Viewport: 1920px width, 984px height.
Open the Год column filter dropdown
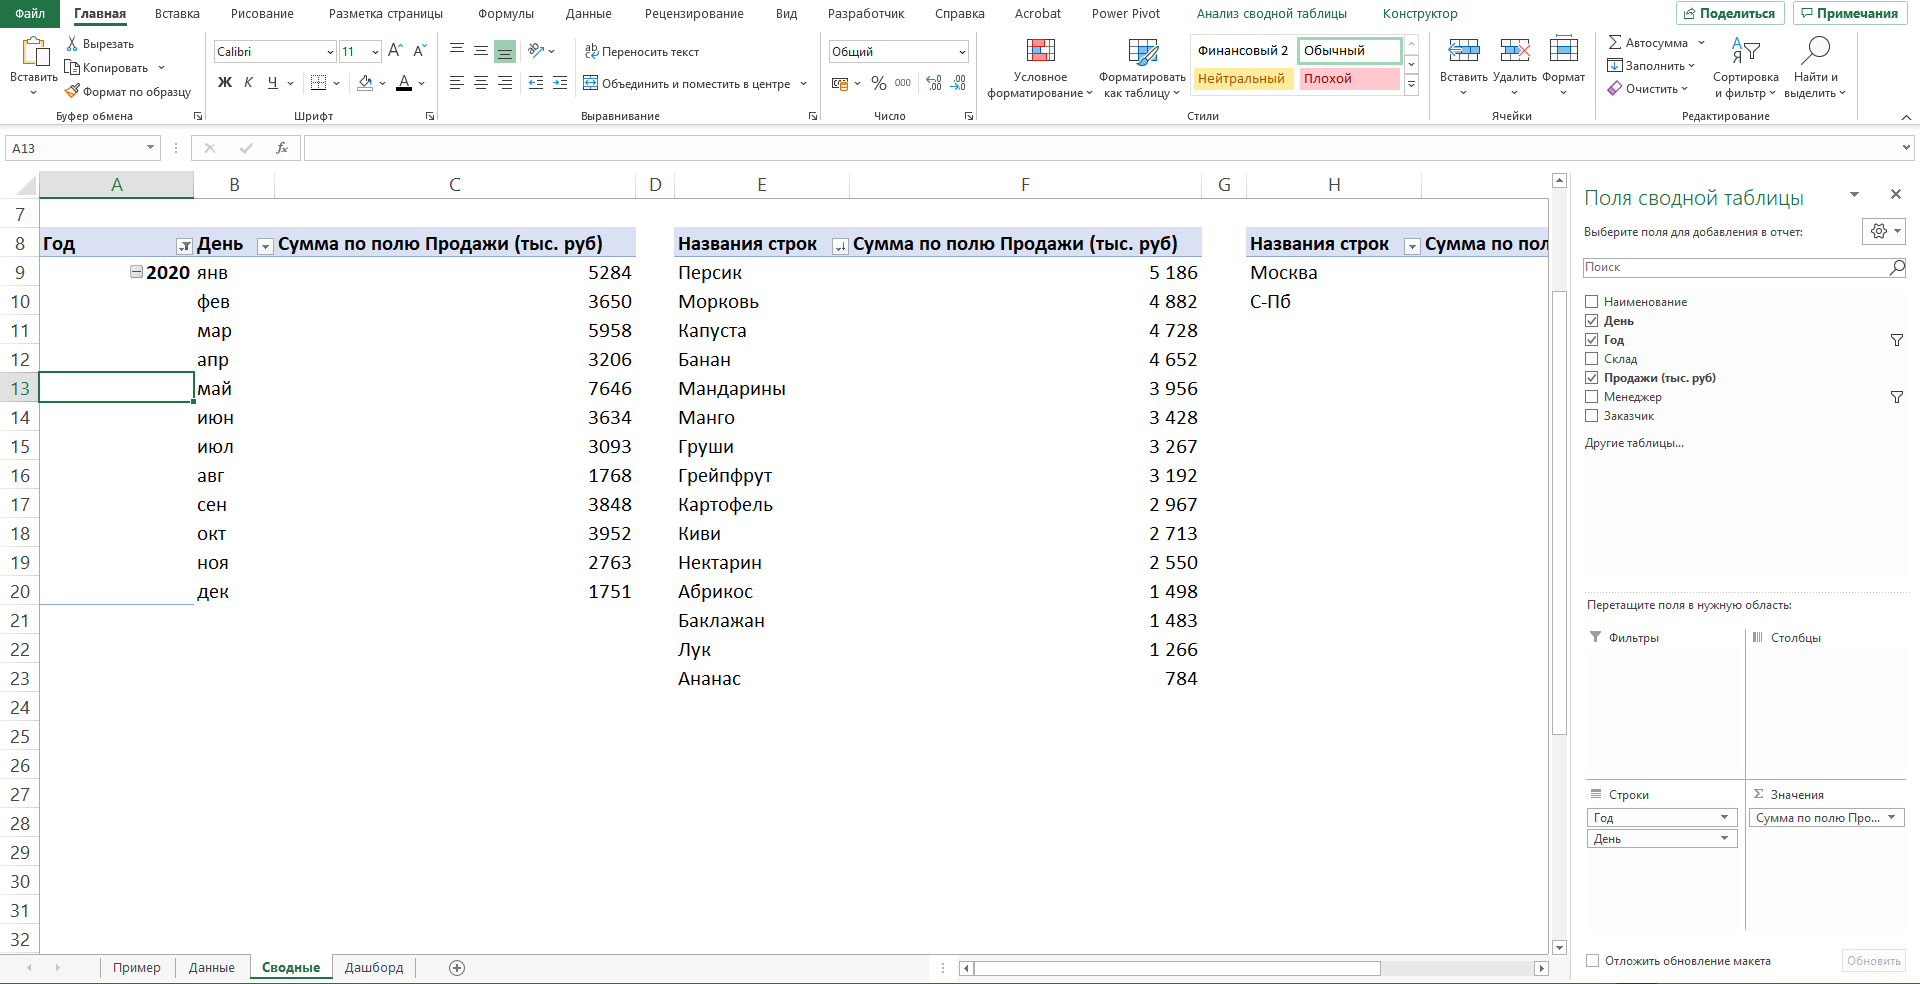click(x=184, y=246)
